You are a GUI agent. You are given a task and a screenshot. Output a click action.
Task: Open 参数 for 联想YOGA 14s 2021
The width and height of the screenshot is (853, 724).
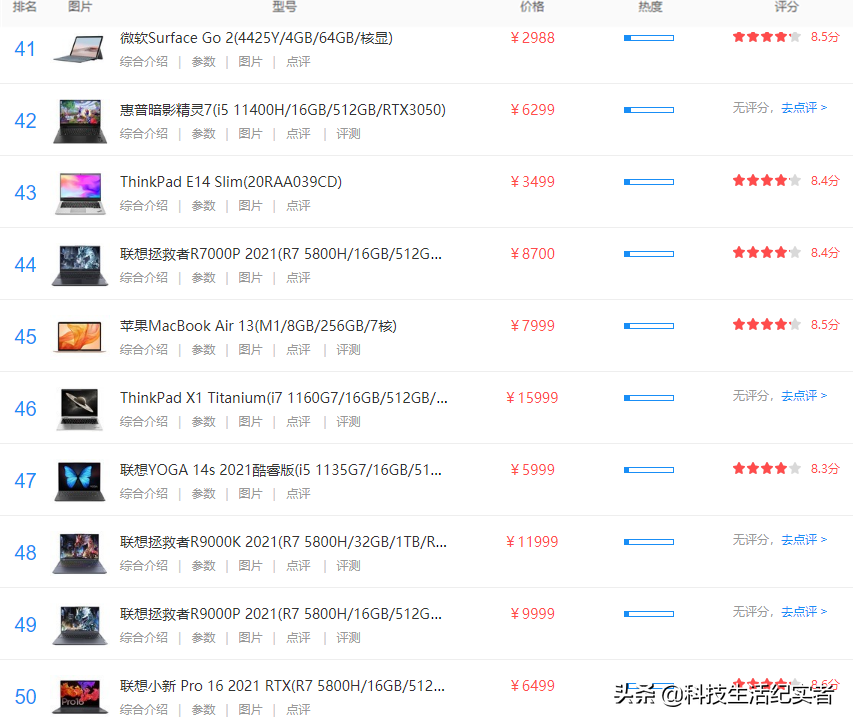tap(203, 494)
